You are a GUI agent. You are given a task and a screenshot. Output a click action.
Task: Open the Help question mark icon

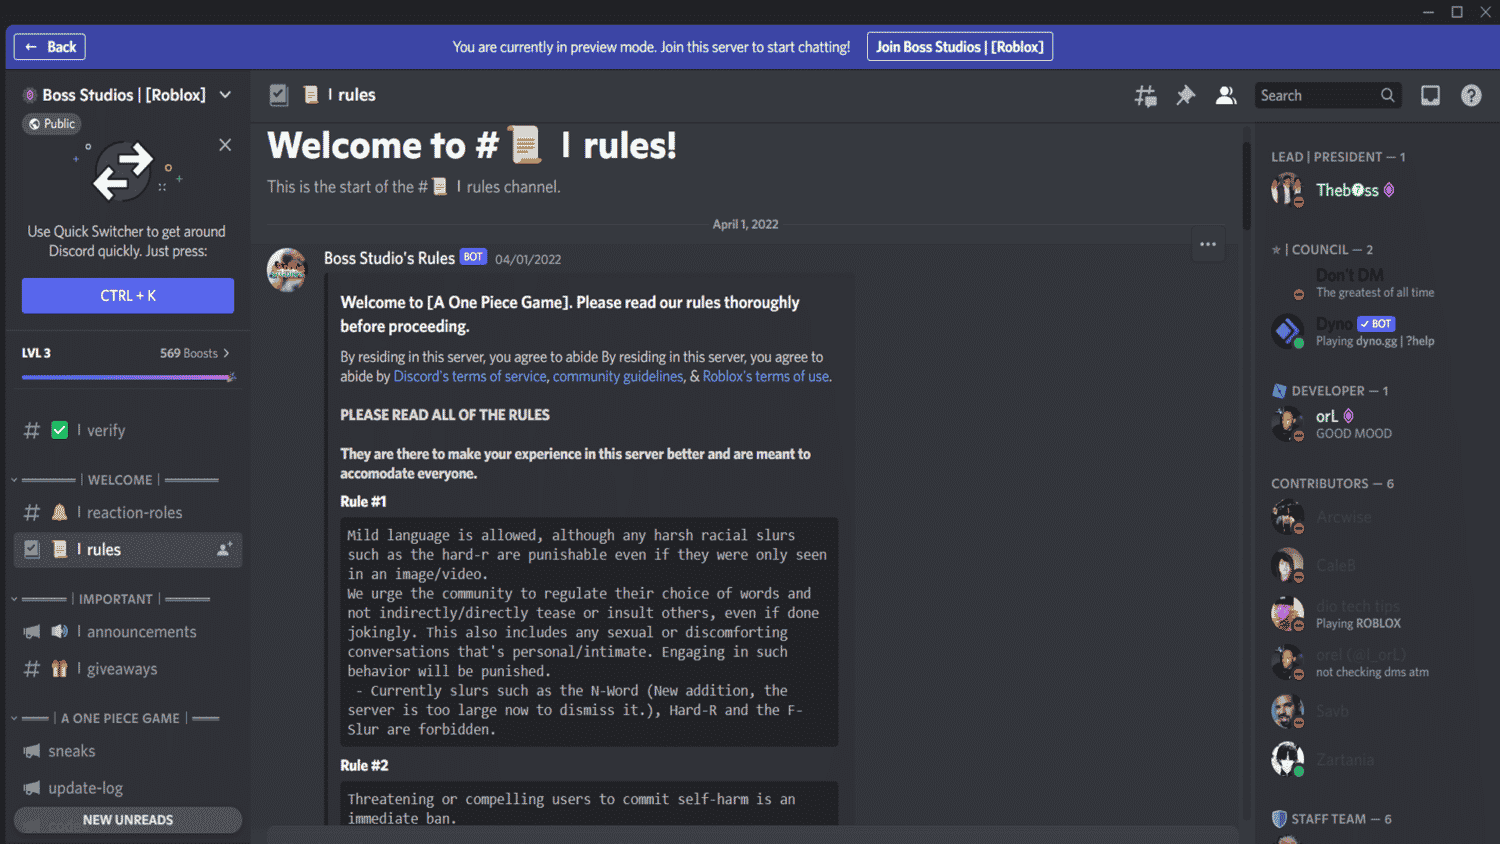[1471, 95]
